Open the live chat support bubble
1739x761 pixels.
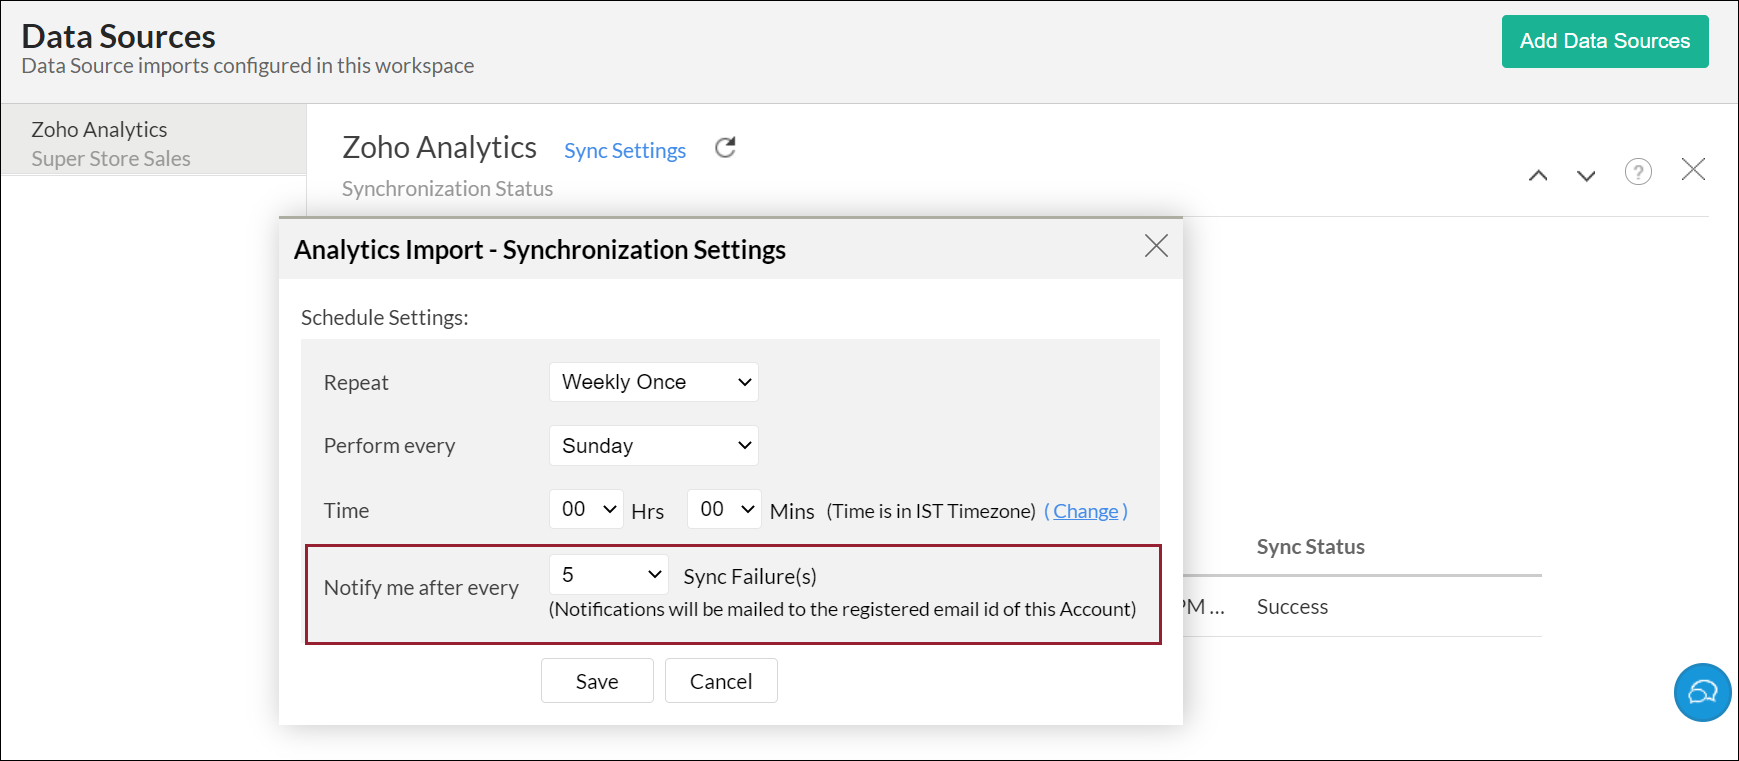pyautogui.click(x=1702, y=692)
